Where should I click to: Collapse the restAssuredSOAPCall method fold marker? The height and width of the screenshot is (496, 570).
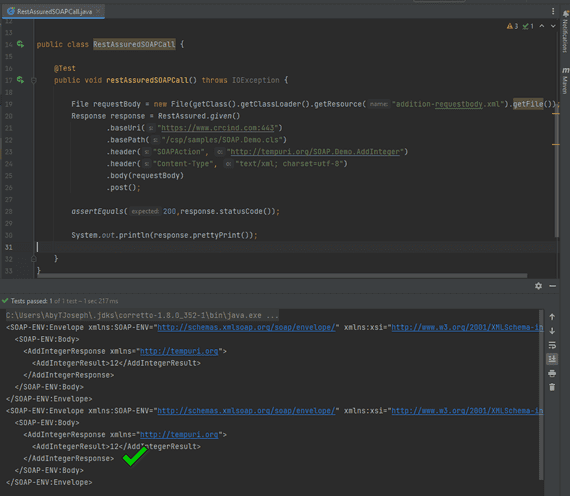pyautogui.click(x=34, y=80)
